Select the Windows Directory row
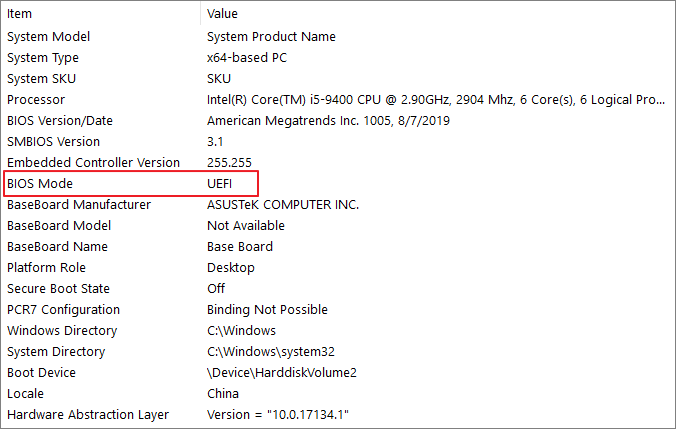 point(62,331)
